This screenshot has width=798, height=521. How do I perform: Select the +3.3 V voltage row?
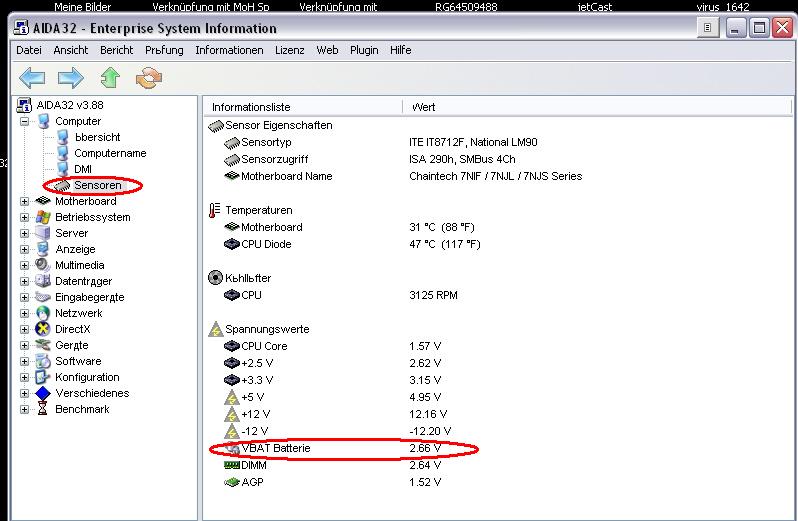(x=332, y=380)
